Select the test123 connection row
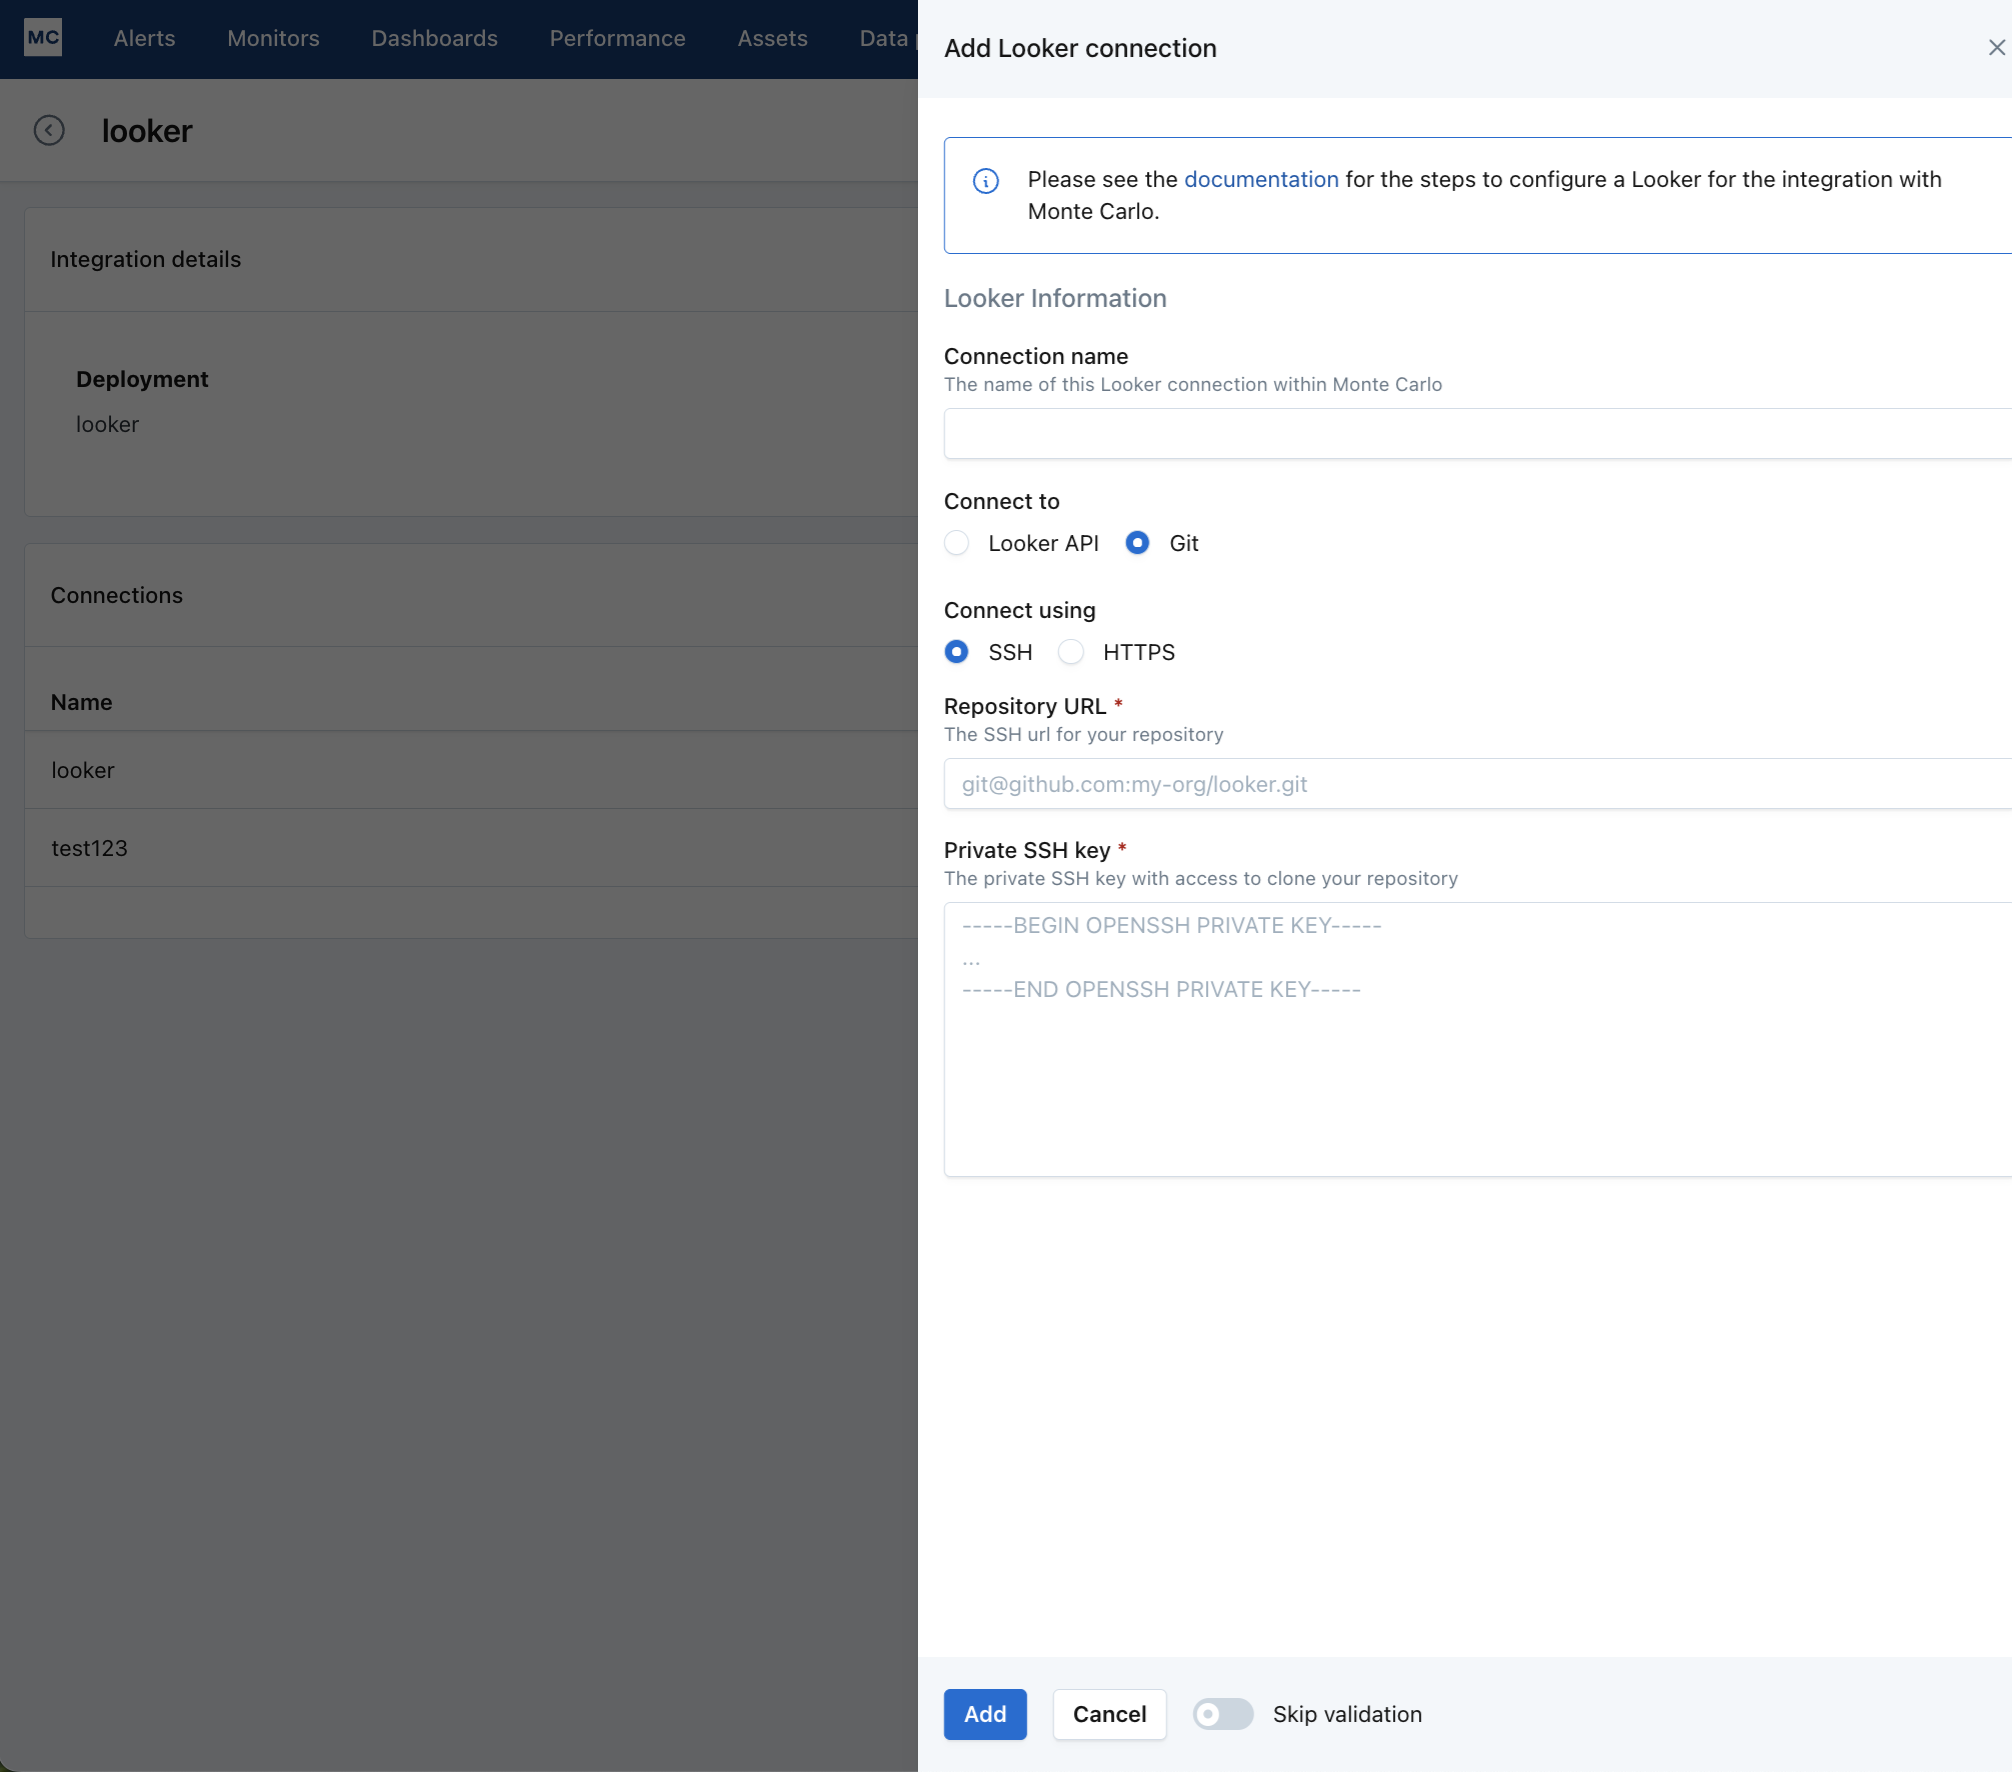Viewport: 2012px width, 1772px height. (472, 848)
